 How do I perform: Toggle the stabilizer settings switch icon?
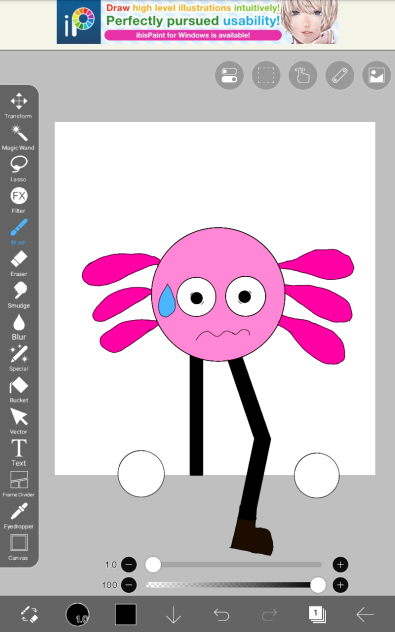[x=229, y=75]
